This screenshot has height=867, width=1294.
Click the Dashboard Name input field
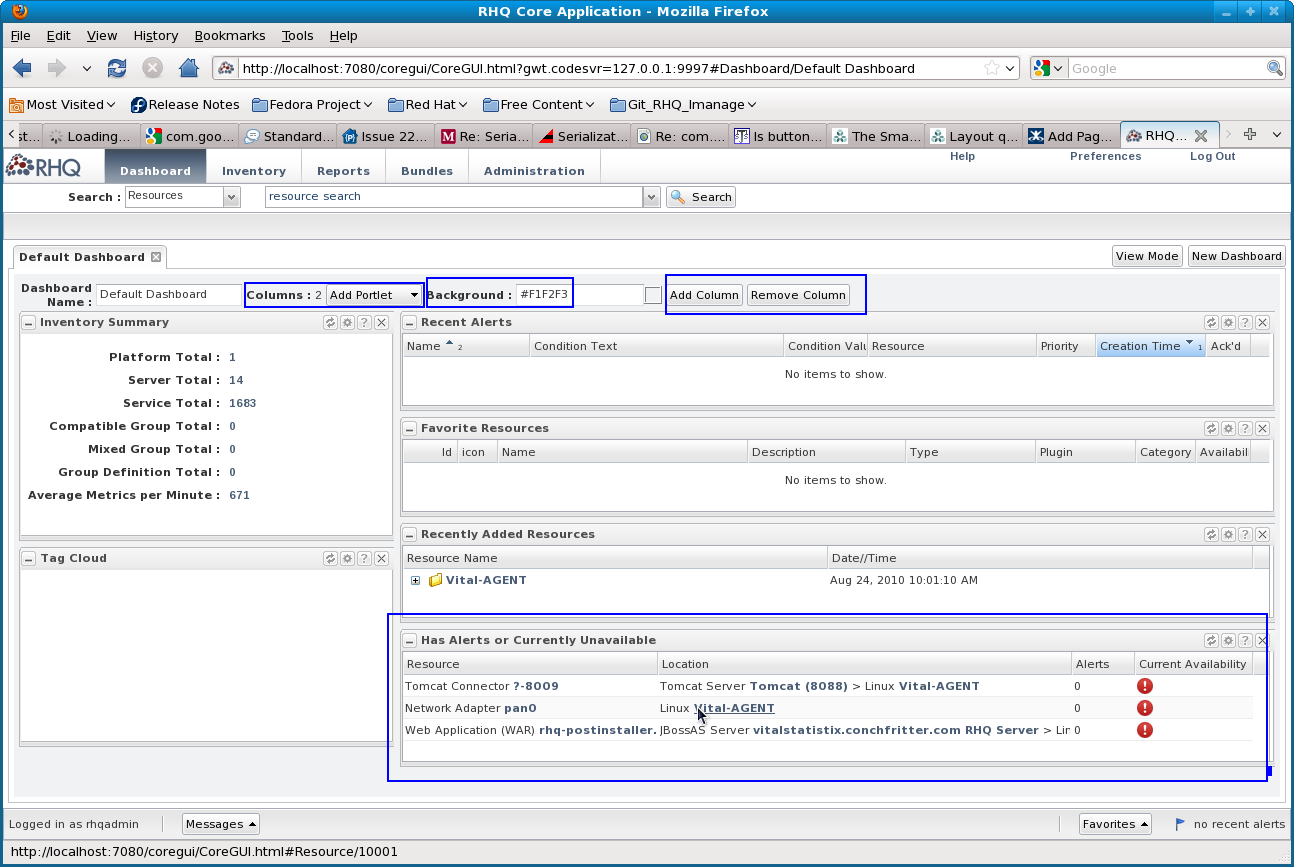[x=170, y=295]
